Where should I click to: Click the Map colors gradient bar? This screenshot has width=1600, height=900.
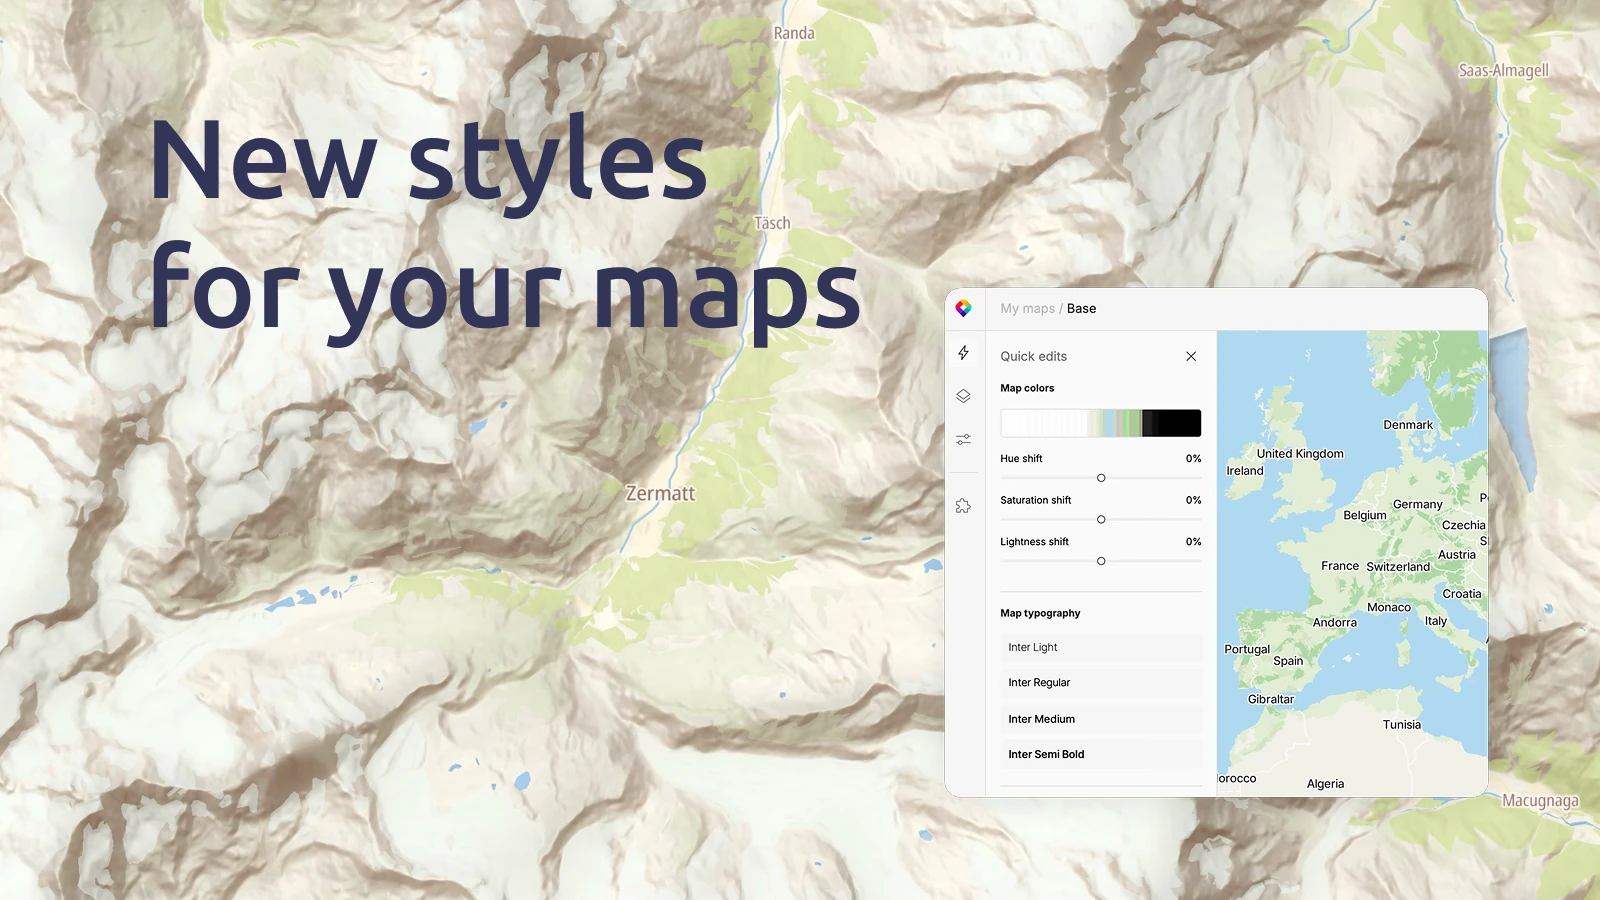coord(1100,423)
